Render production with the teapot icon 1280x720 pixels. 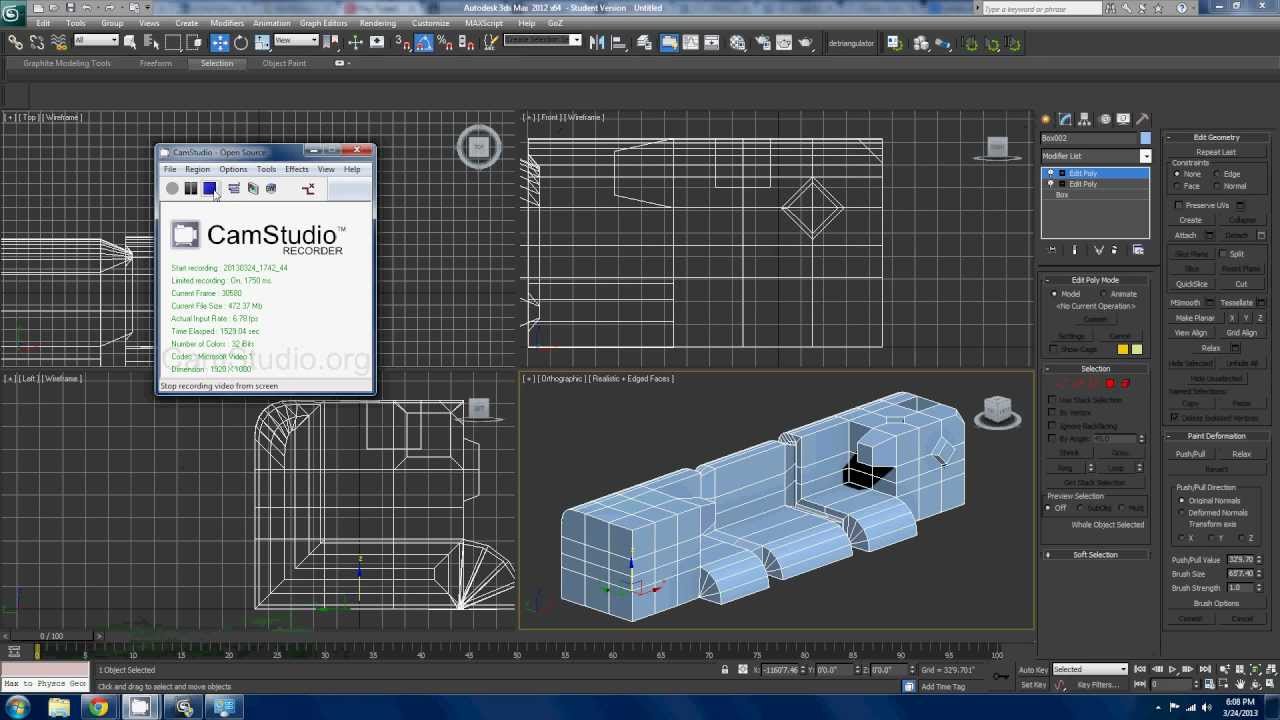(x=805, y=42)
